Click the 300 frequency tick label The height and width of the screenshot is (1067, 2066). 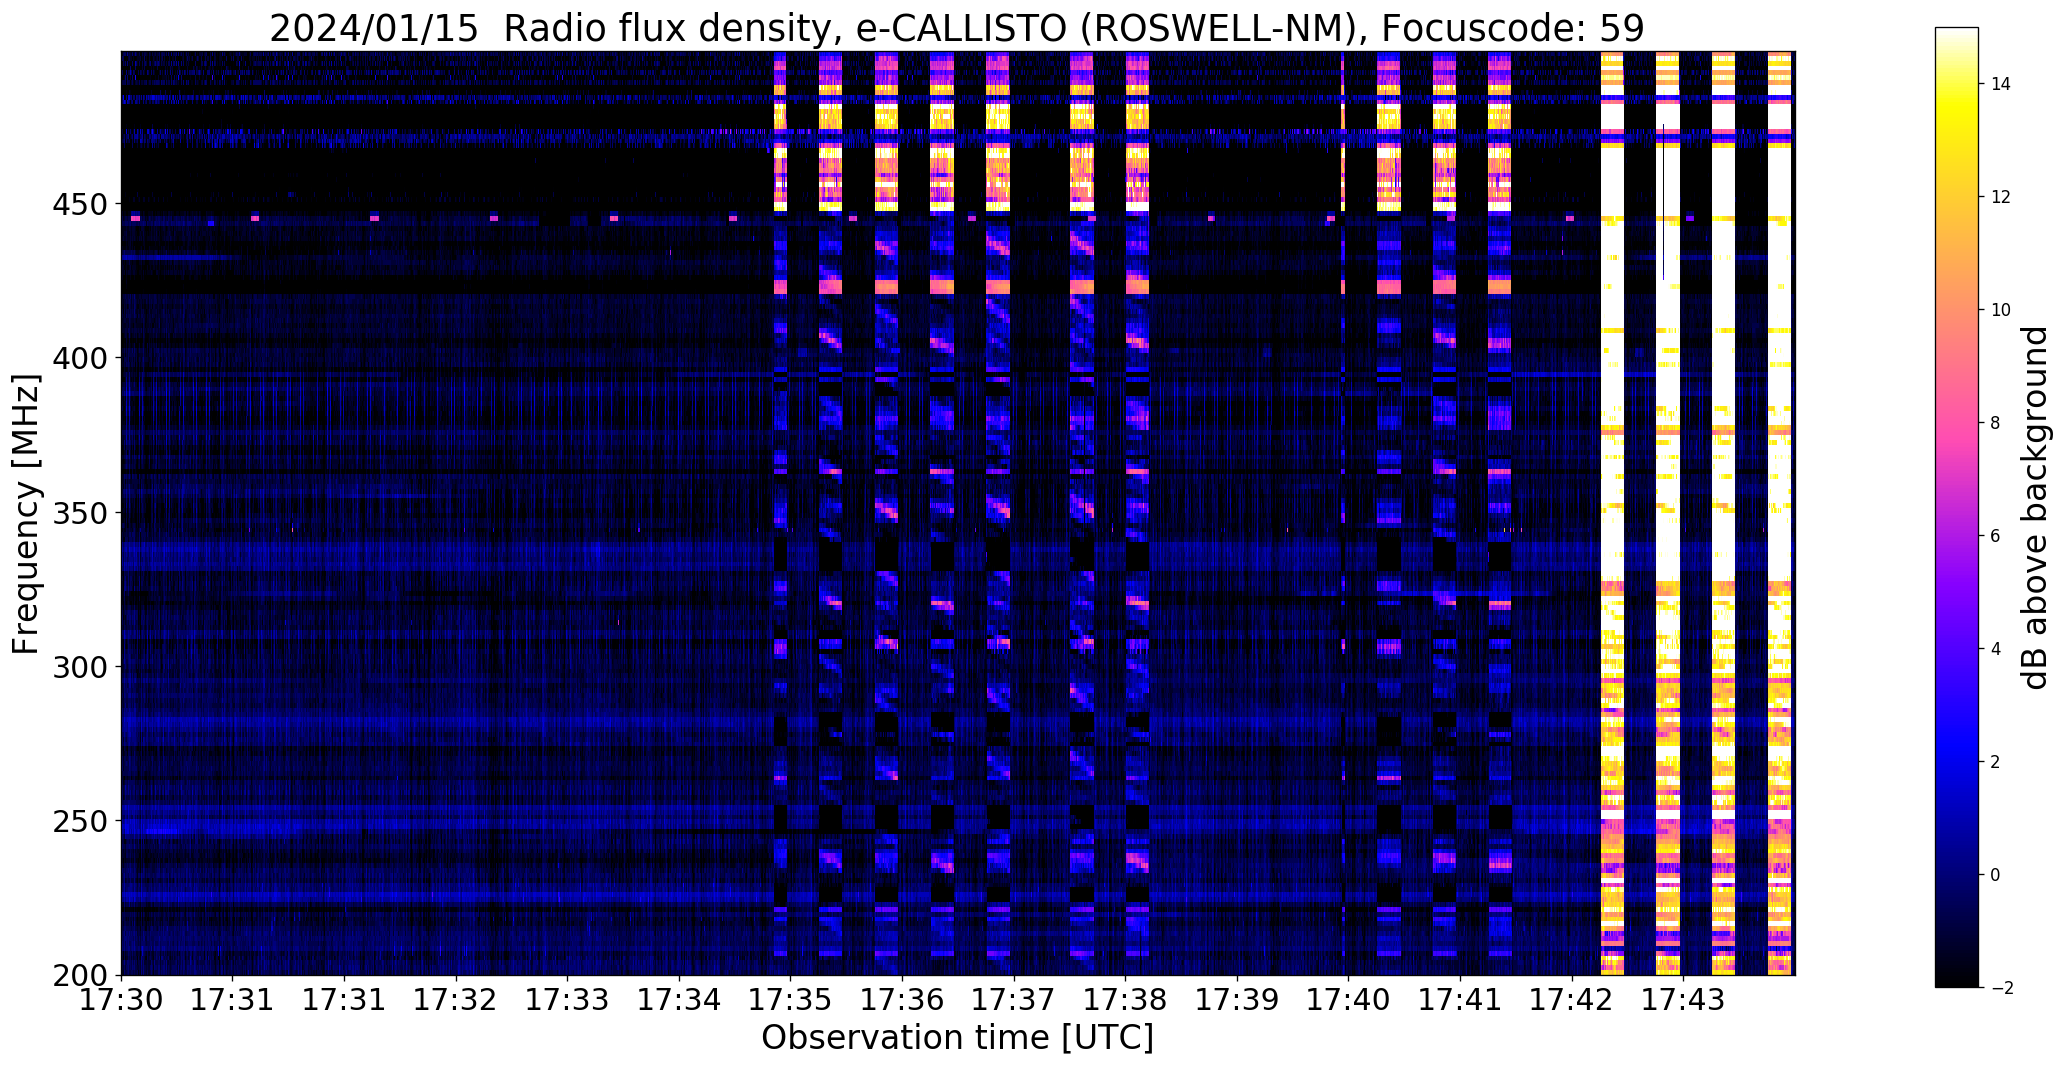82,667
